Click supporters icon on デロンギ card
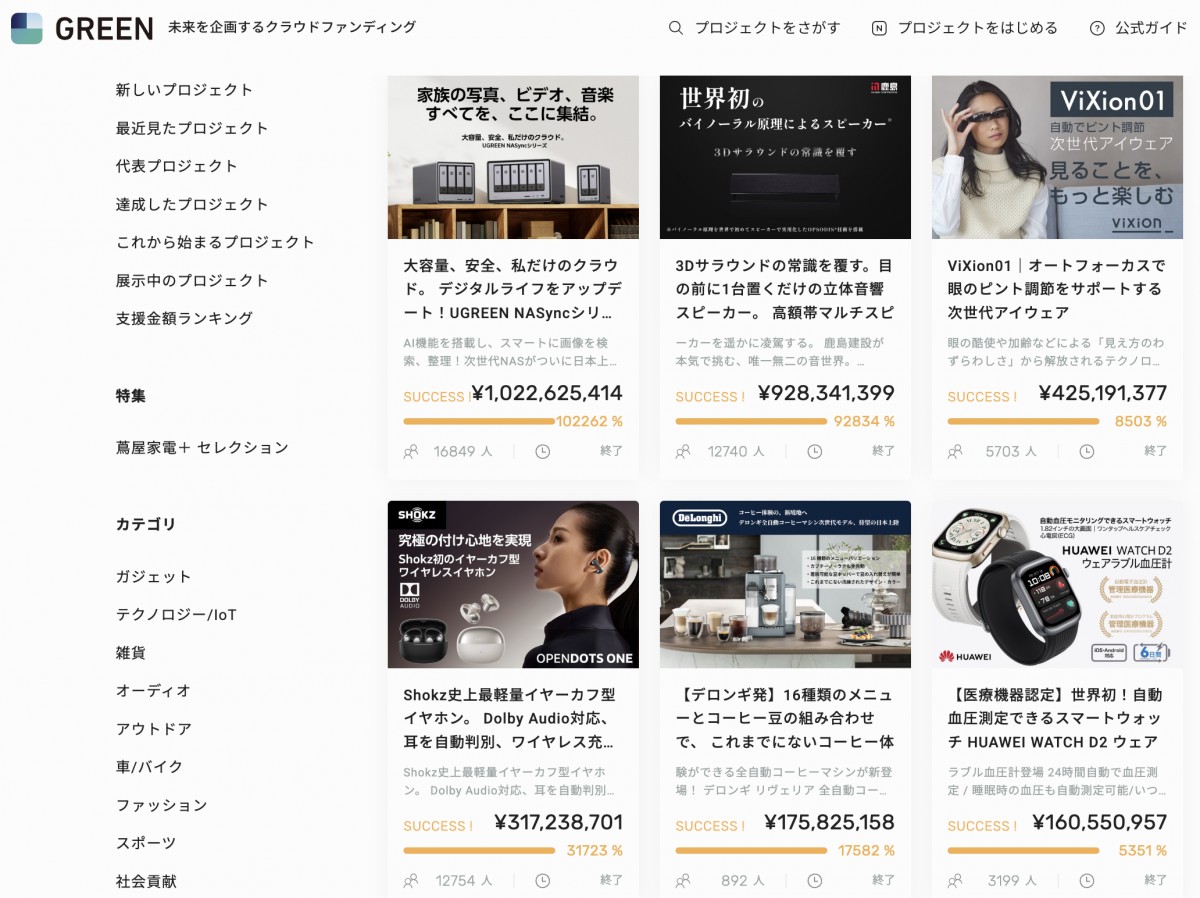1200x898 pixels. tap(683, 881)
